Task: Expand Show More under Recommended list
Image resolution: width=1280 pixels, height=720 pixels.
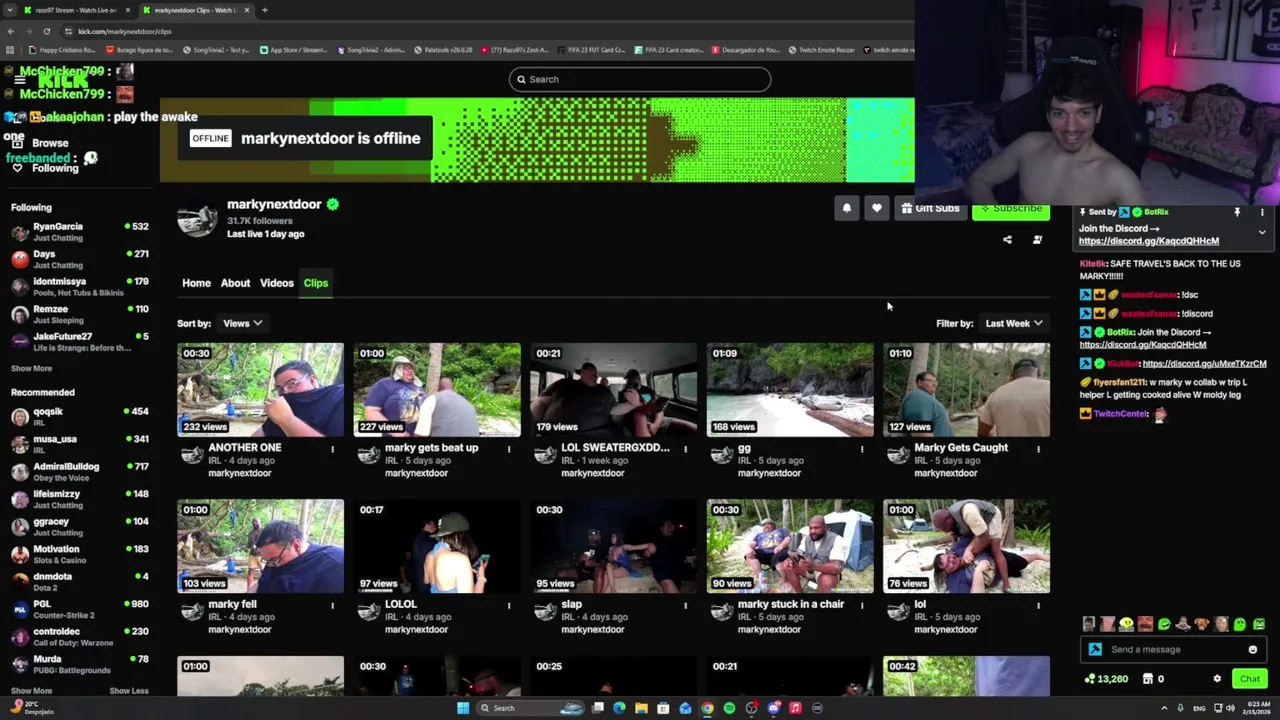Action: click(x=31, y=690)
